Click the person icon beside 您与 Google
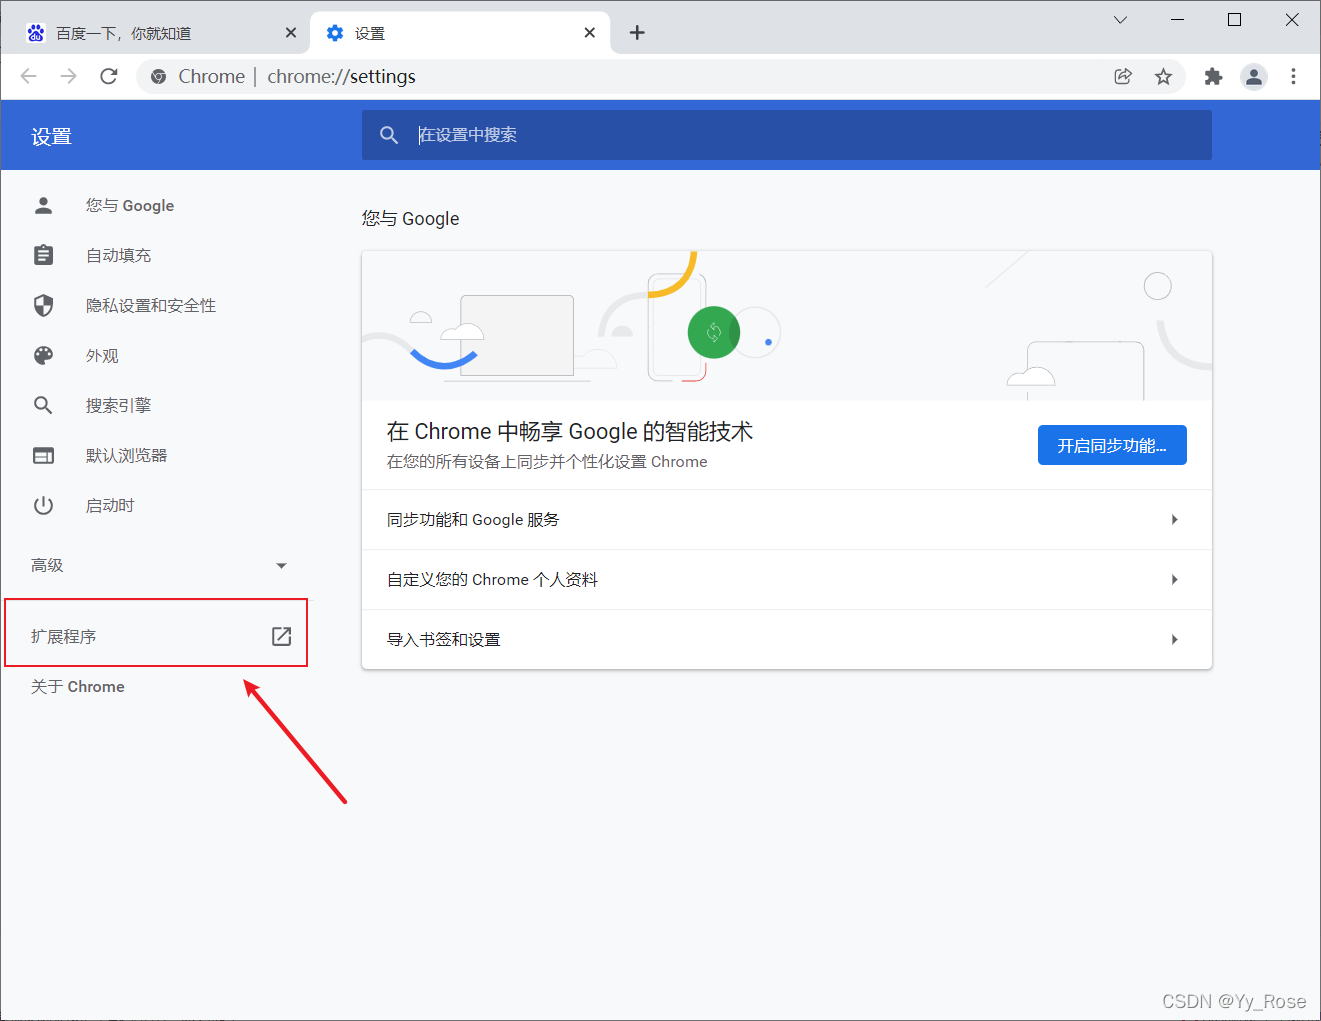 coord(43,205)
